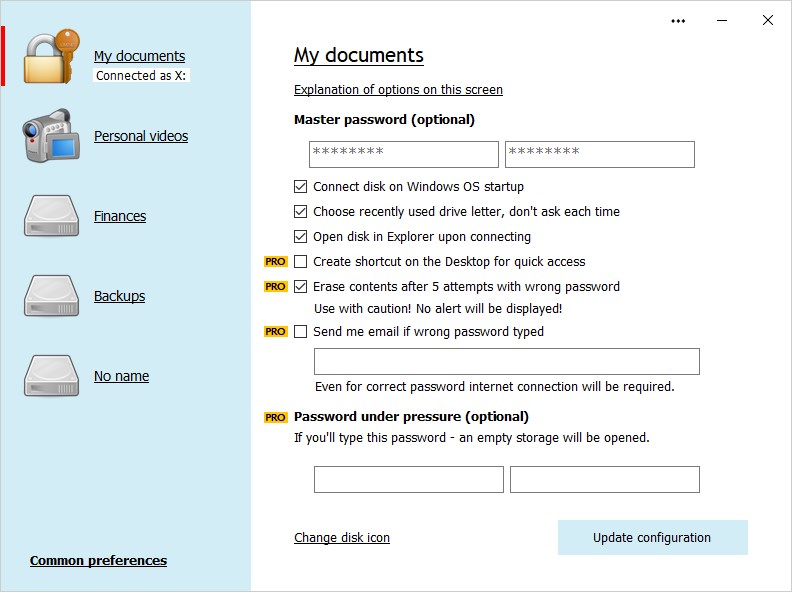Uncheck Choose recently used drive letter
This screenshot has height=592, width=792.
(x=301, y=212)
